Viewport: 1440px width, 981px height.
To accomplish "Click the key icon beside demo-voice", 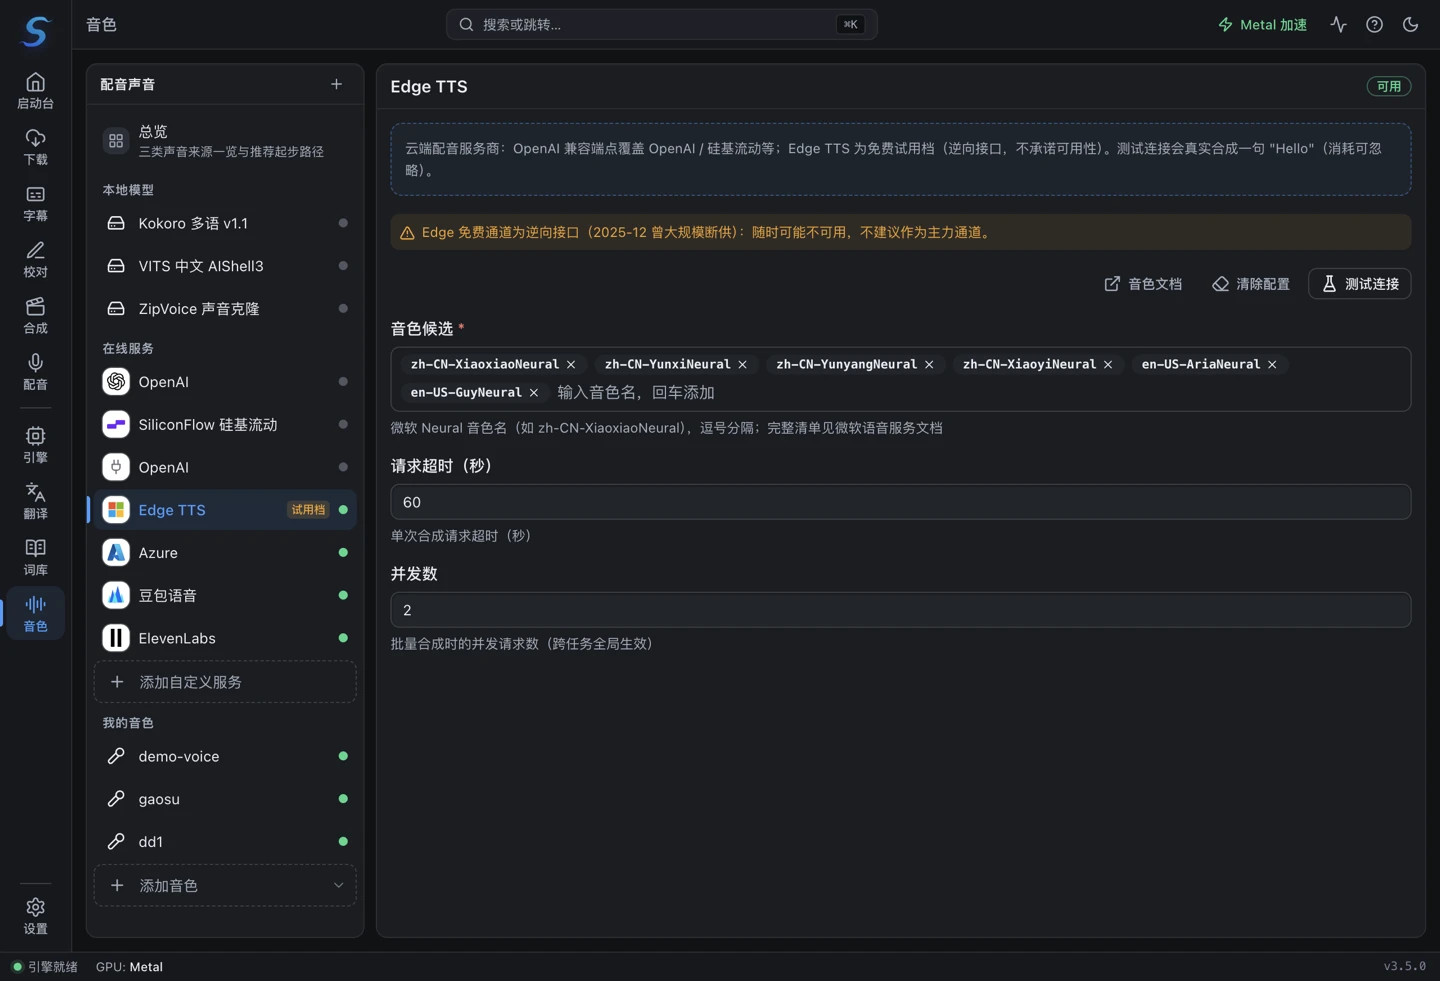I will [116, 756].
